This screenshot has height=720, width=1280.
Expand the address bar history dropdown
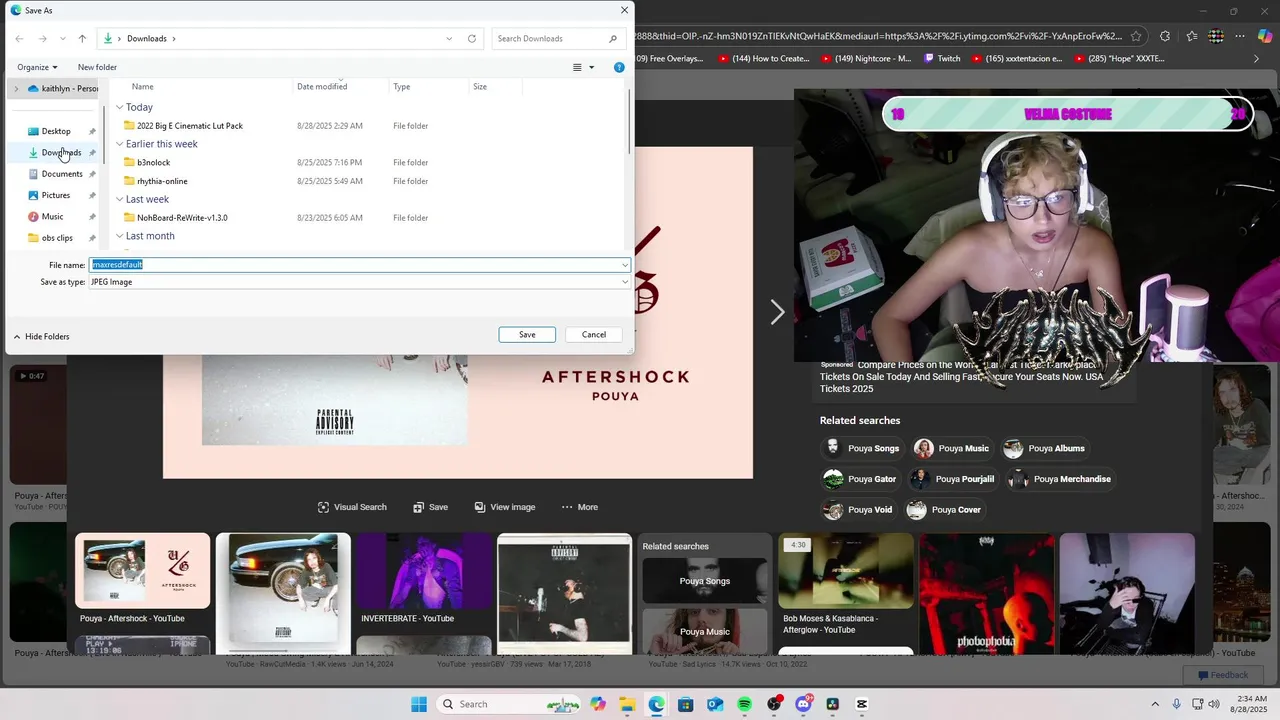449,39
